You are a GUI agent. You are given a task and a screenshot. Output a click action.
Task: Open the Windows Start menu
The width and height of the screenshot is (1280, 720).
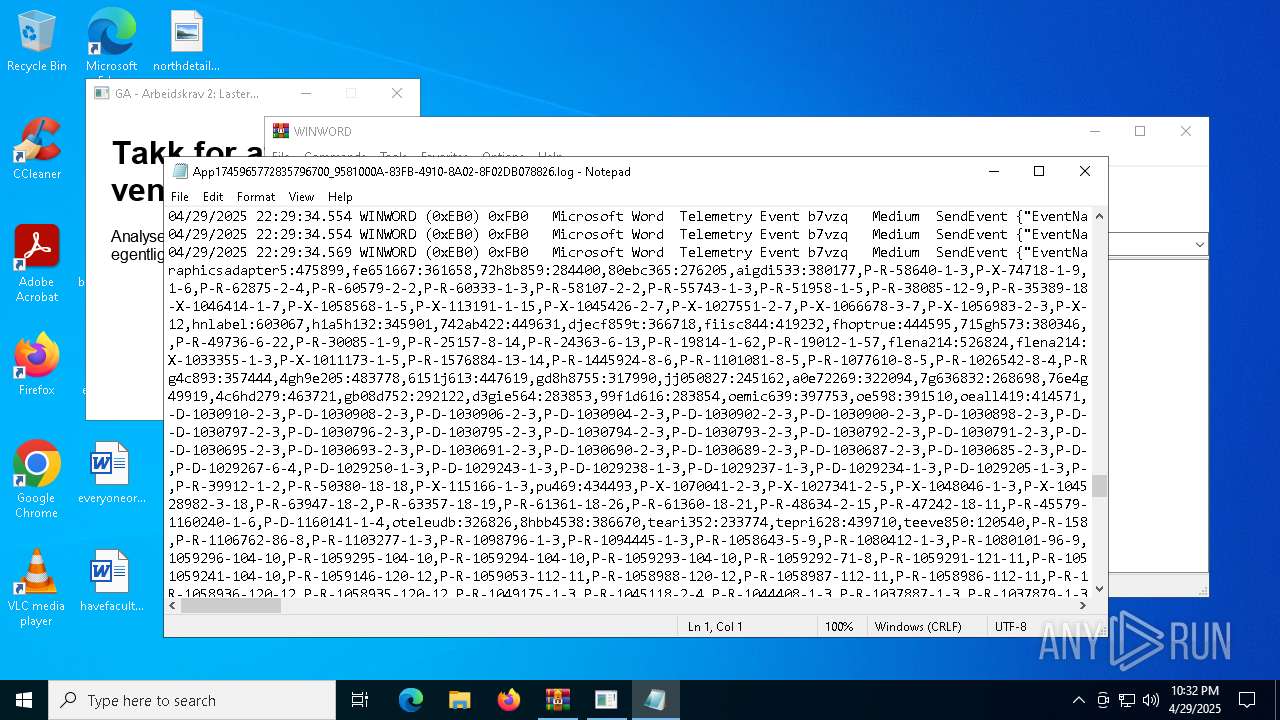(24, 700)
